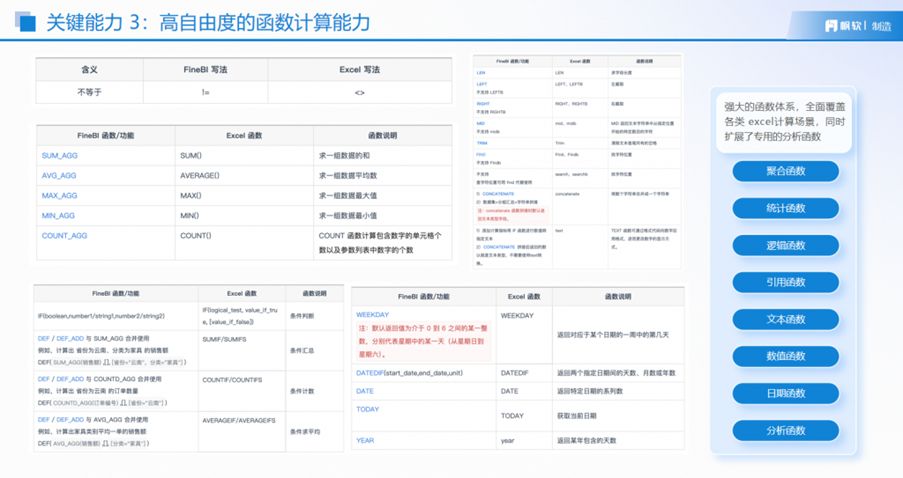Select the 求一组数据最小值 description
Screen dimensions: 903x478
point(348,215)
